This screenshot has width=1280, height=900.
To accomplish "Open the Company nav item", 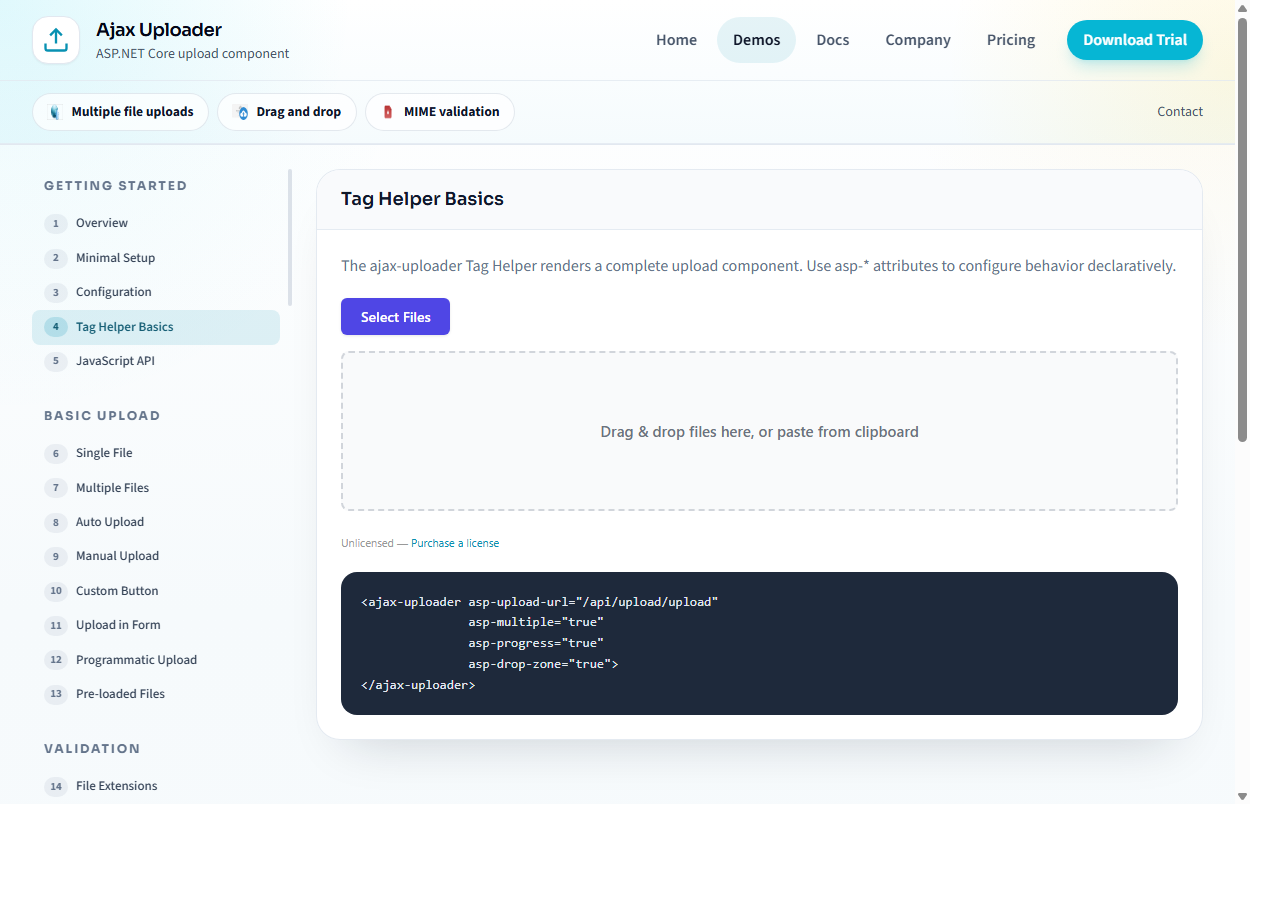I will point(918,40).
